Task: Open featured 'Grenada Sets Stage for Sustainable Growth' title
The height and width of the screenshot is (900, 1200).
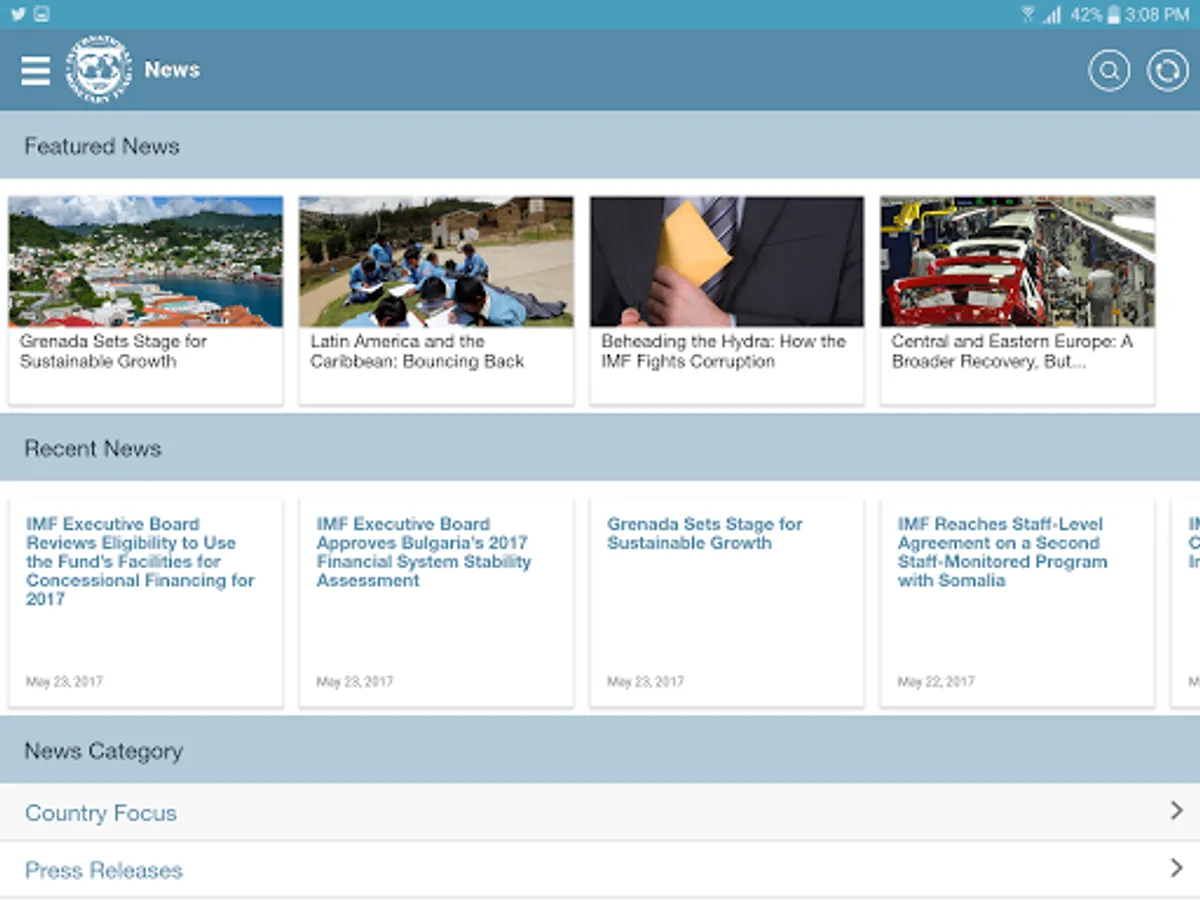Action: pos(114,351)
